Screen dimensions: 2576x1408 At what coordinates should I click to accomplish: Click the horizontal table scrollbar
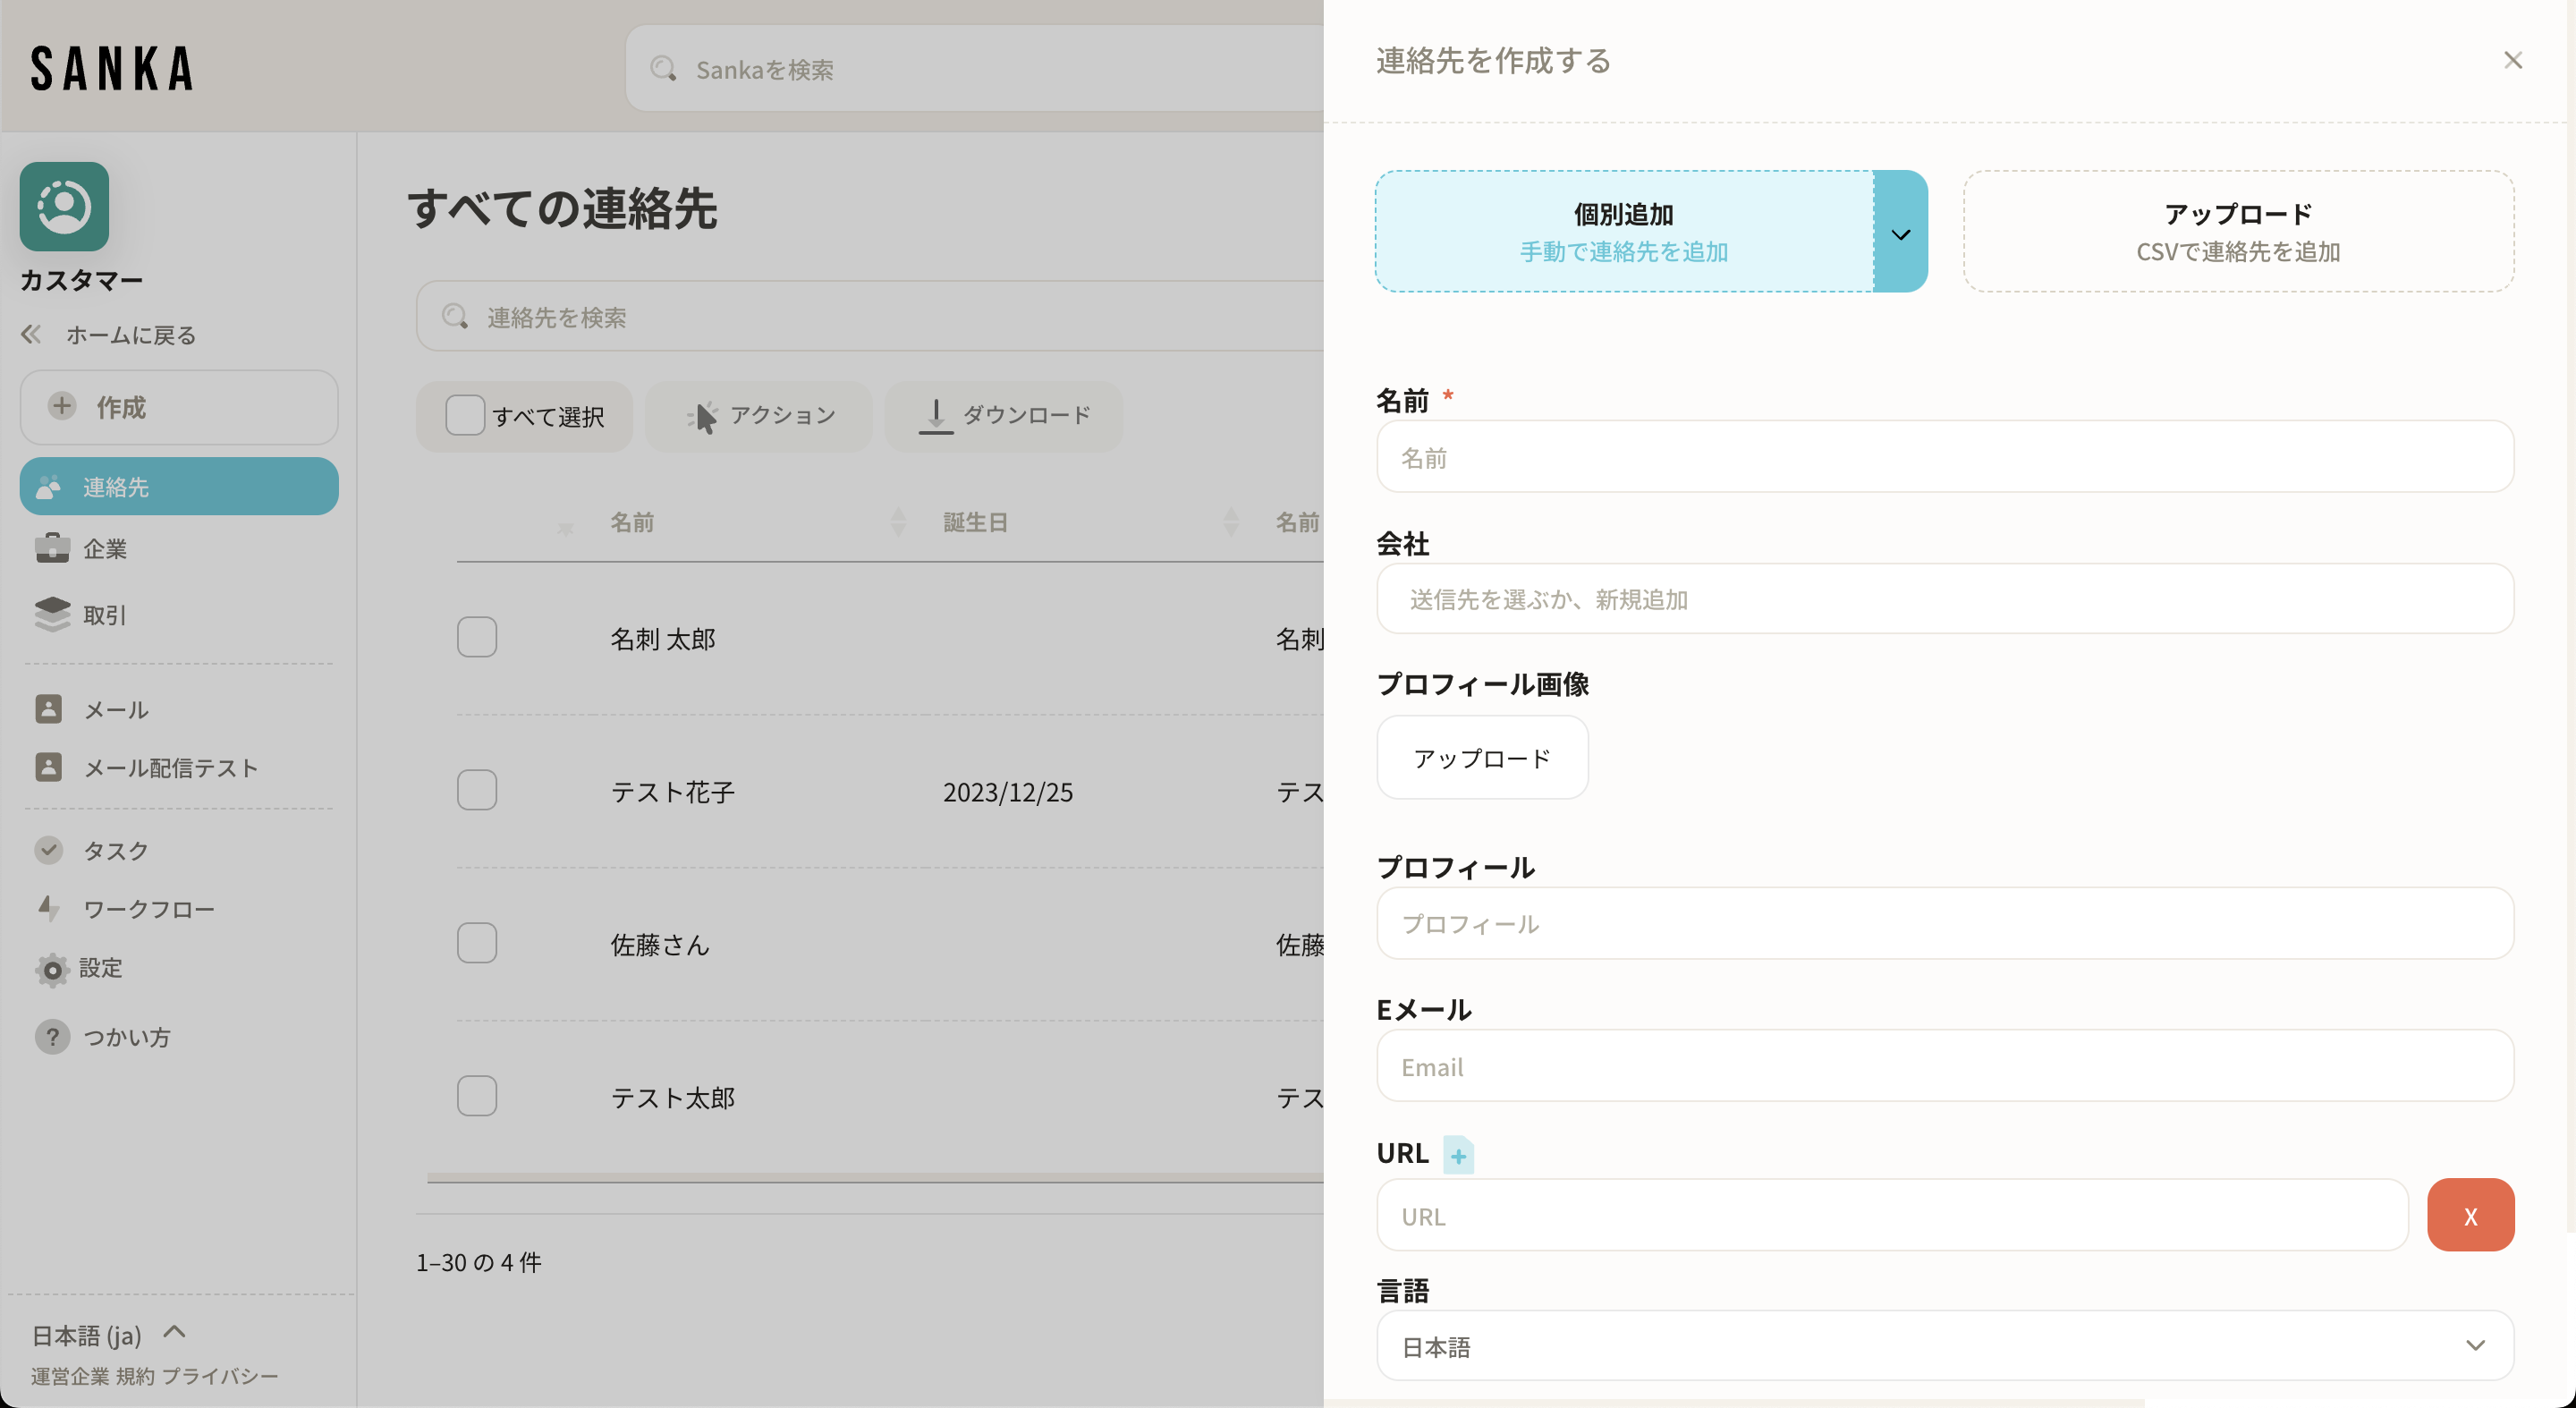[874, 1179]
